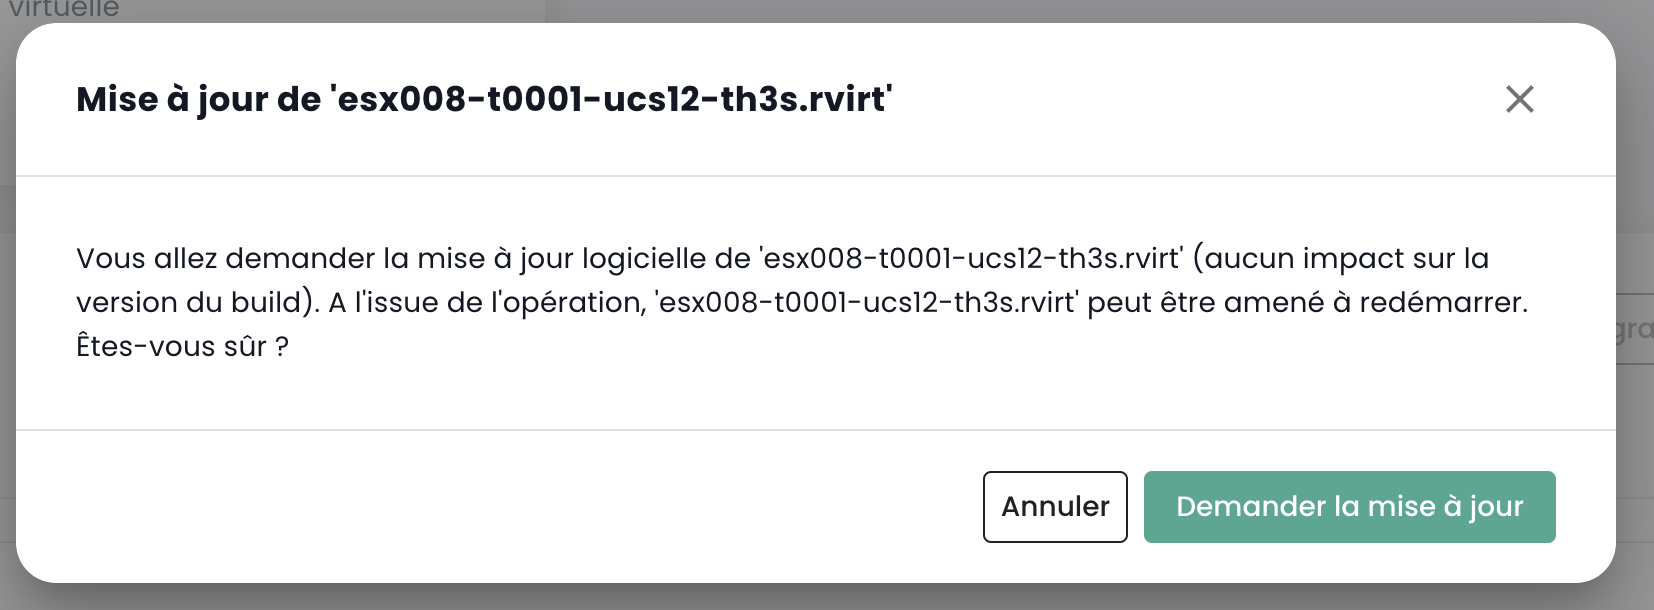Viewport: 1654px width, 610px height.
Task: Click the hostname in the first message line
Action: coord(971,258)
